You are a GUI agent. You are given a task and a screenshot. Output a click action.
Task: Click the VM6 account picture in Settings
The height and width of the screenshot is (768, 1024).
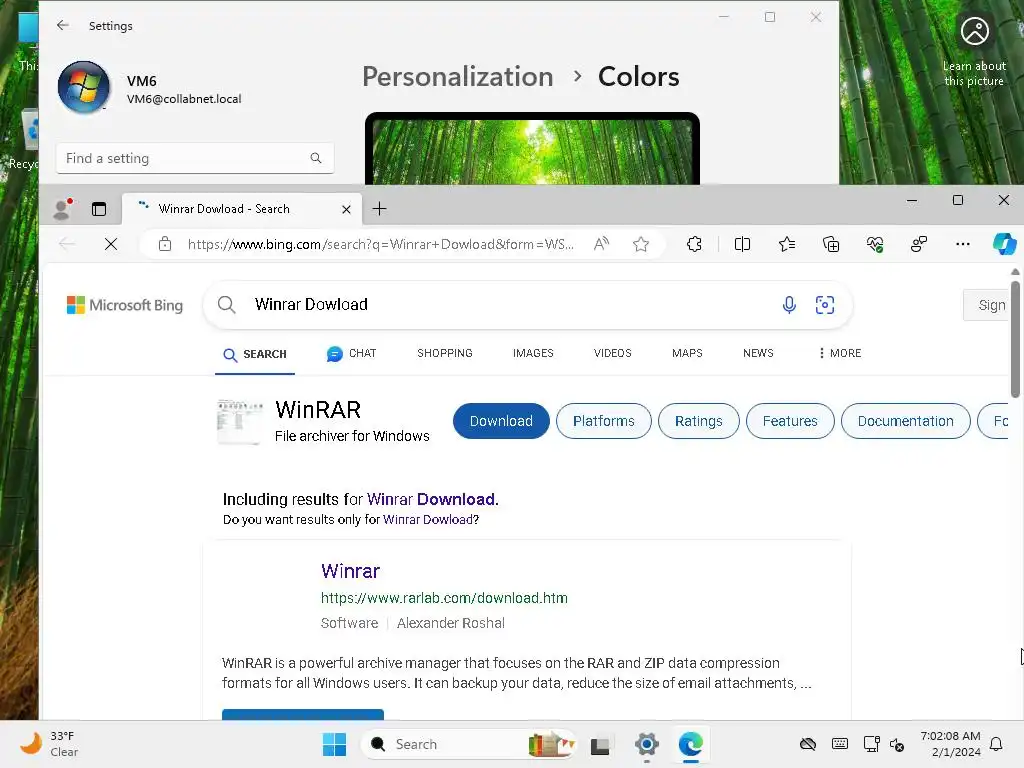84,87
